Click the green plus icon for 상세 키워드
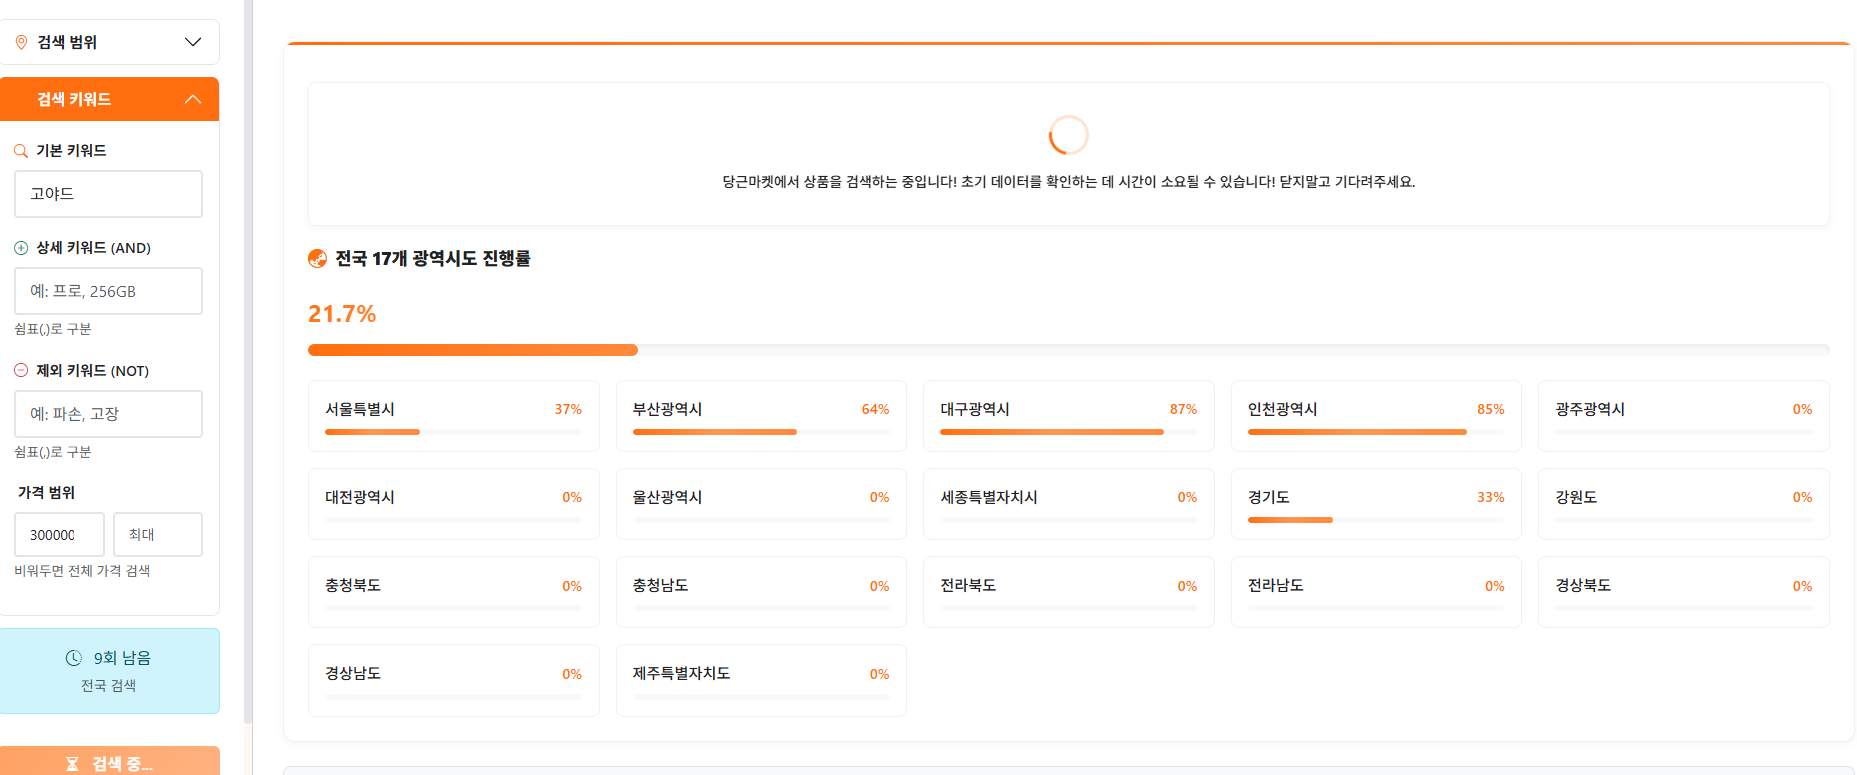Screen dimensions: 1857x775 (21, 248)
